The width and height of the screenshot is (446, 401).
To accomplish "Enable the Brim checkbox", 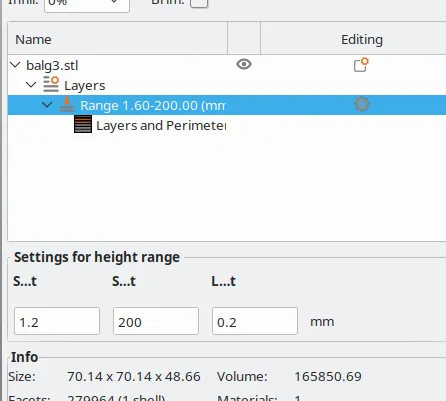I will pos(199,3).
